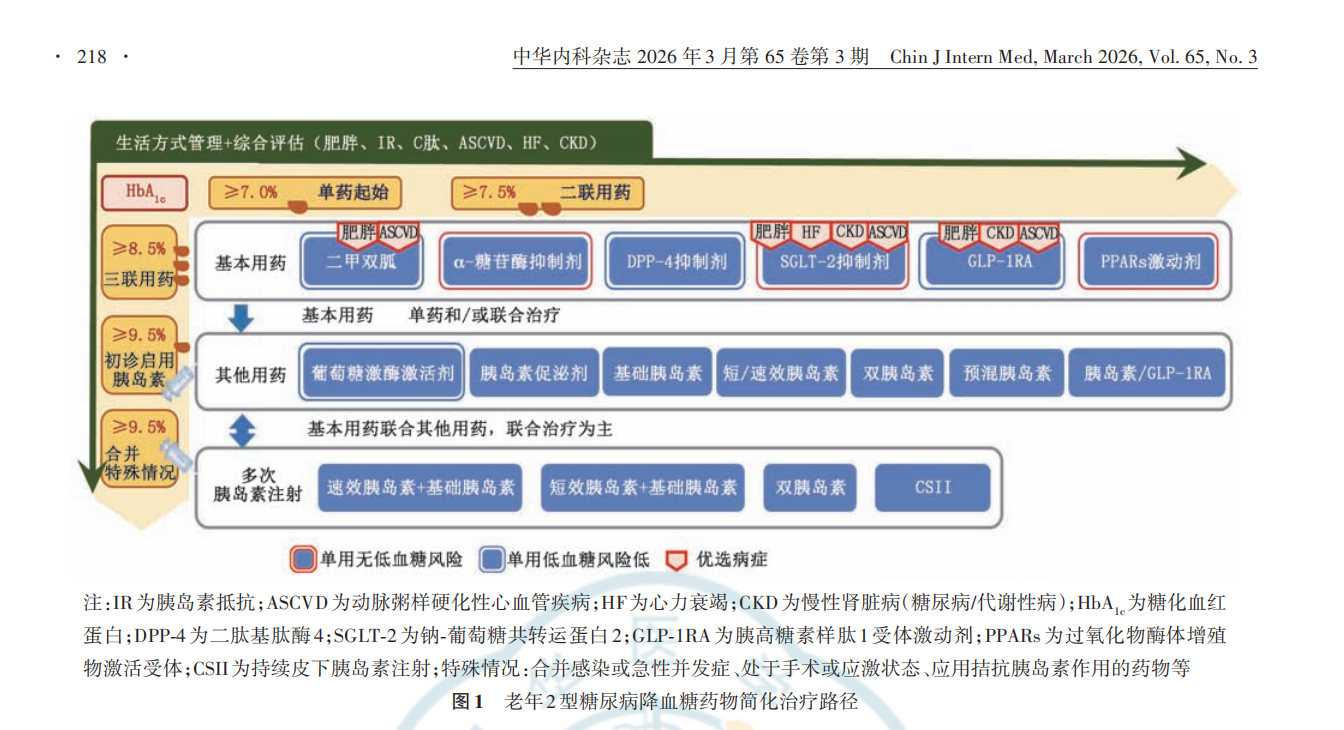Click the green arrowhead at the top right
The image size is (1344, 730).
point(1190,163)
